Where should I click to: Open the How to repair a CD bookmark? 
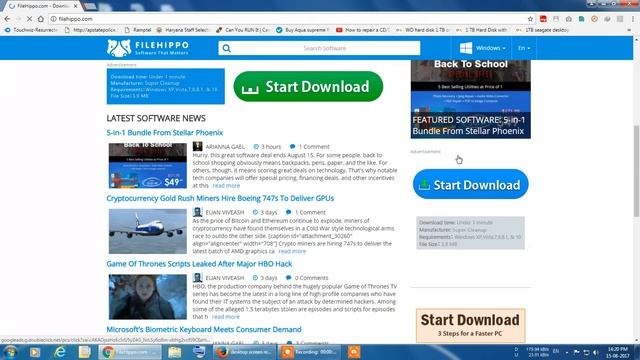point(363,30)
